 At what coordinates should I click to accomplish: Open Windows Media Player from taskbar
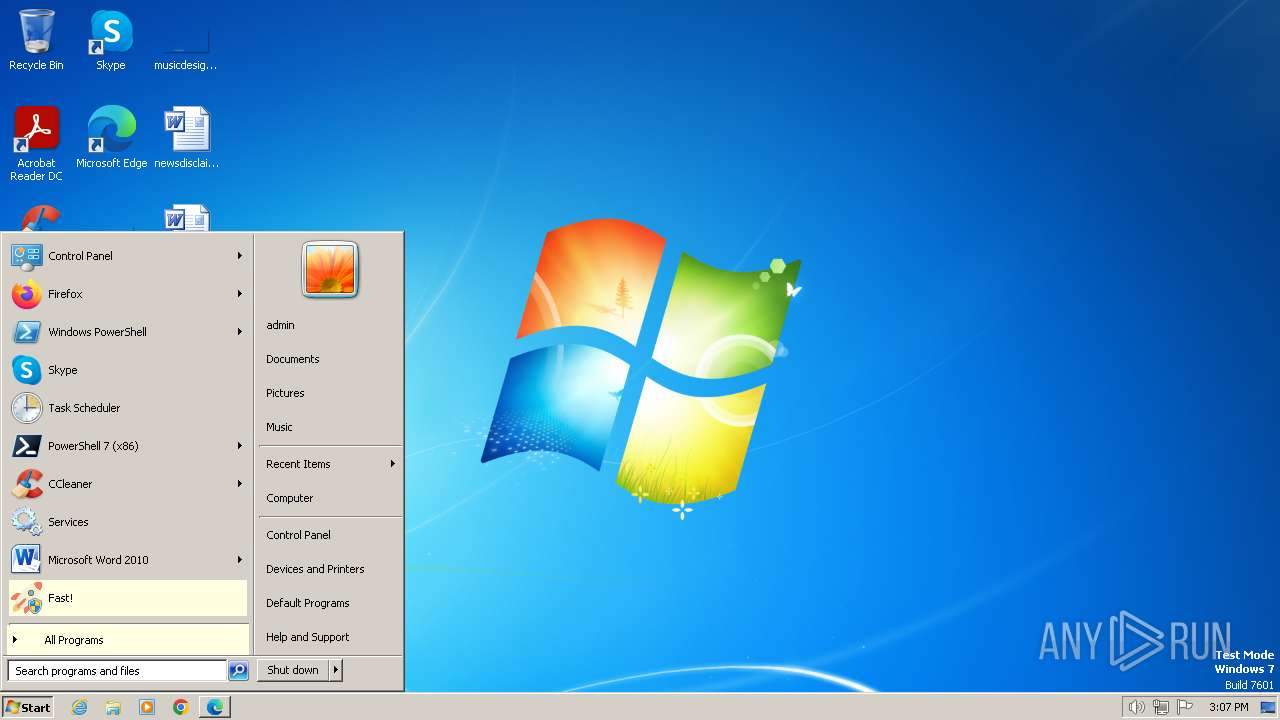tap(147, 707)
